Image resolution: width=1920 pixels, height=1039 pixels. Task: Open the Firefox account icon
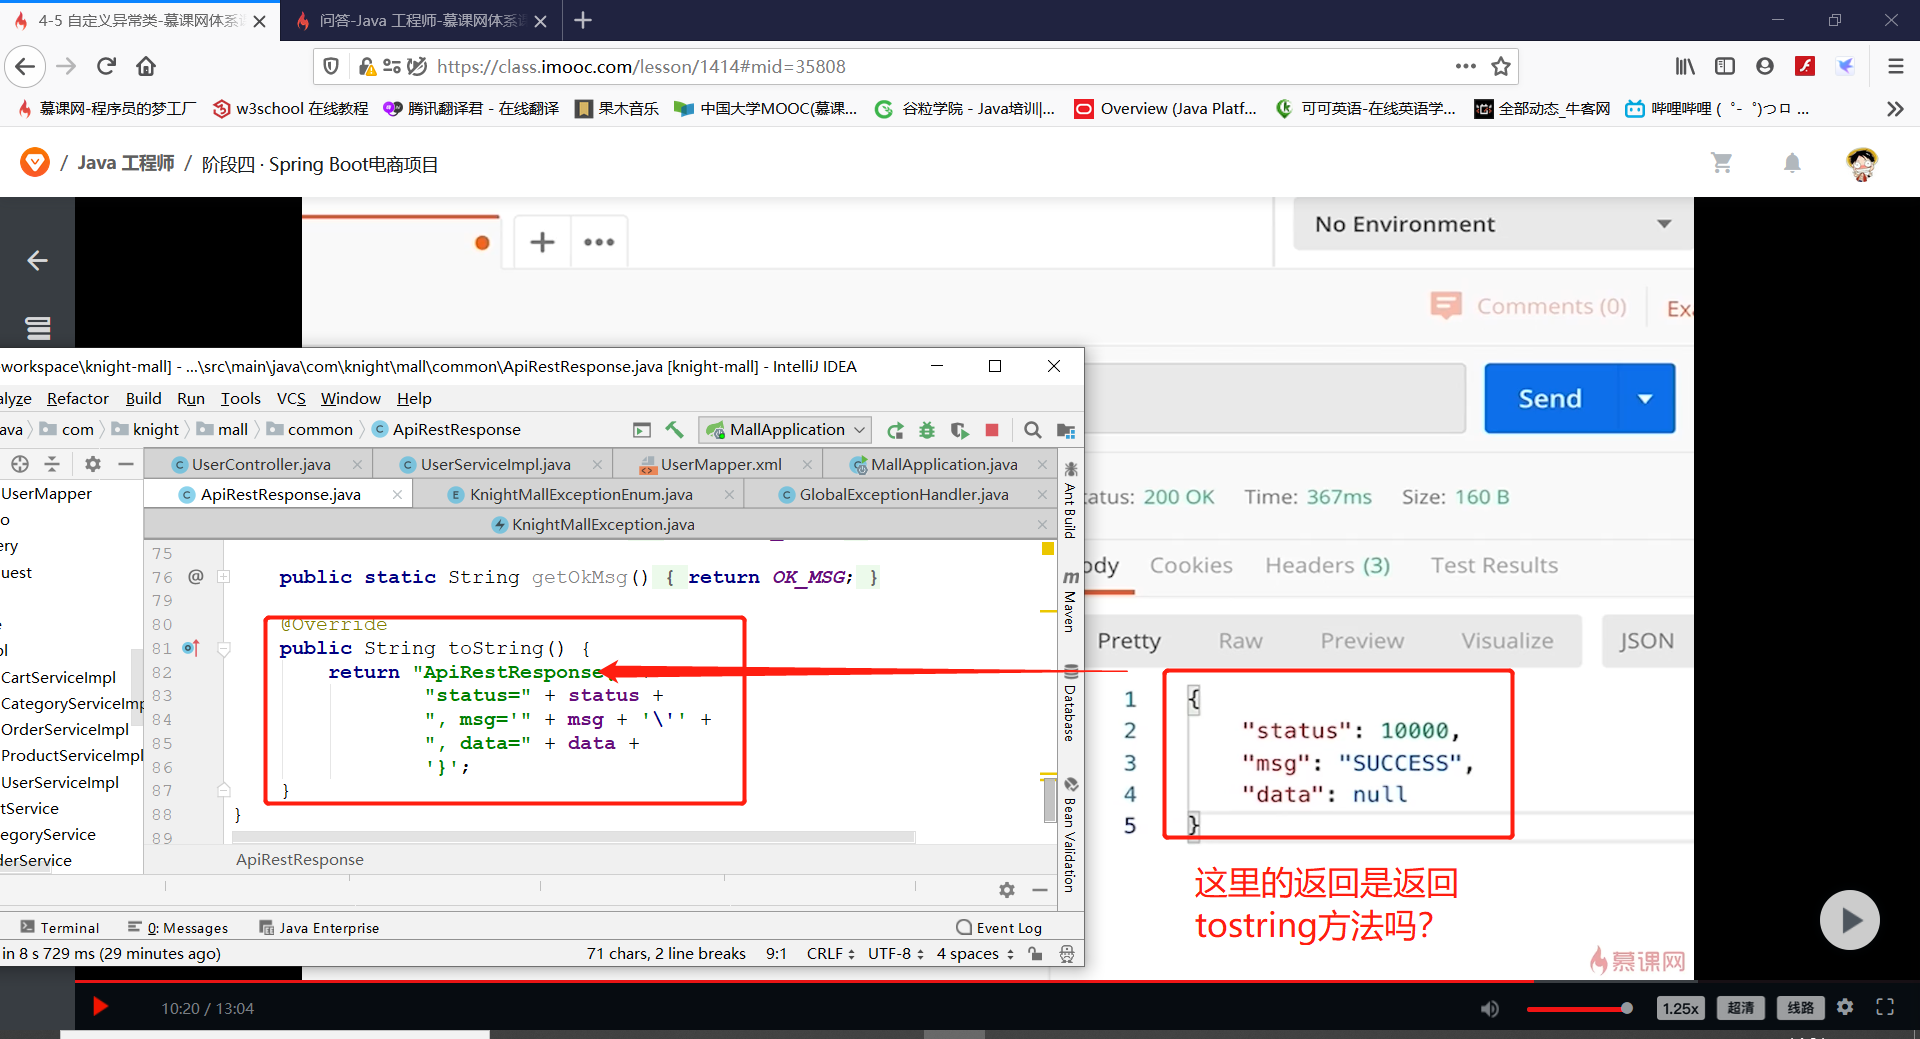click(1765, 66)
